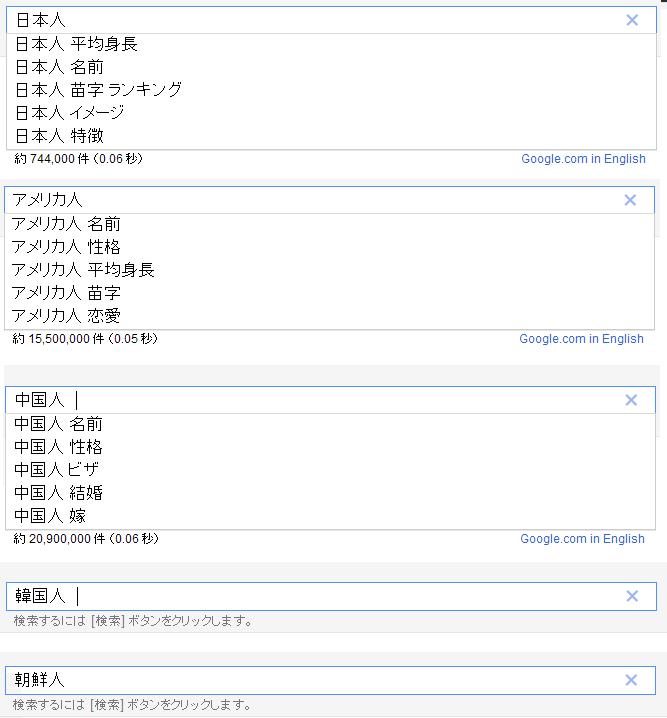Choose suggestion 中国人 結婚

(58, 493)
